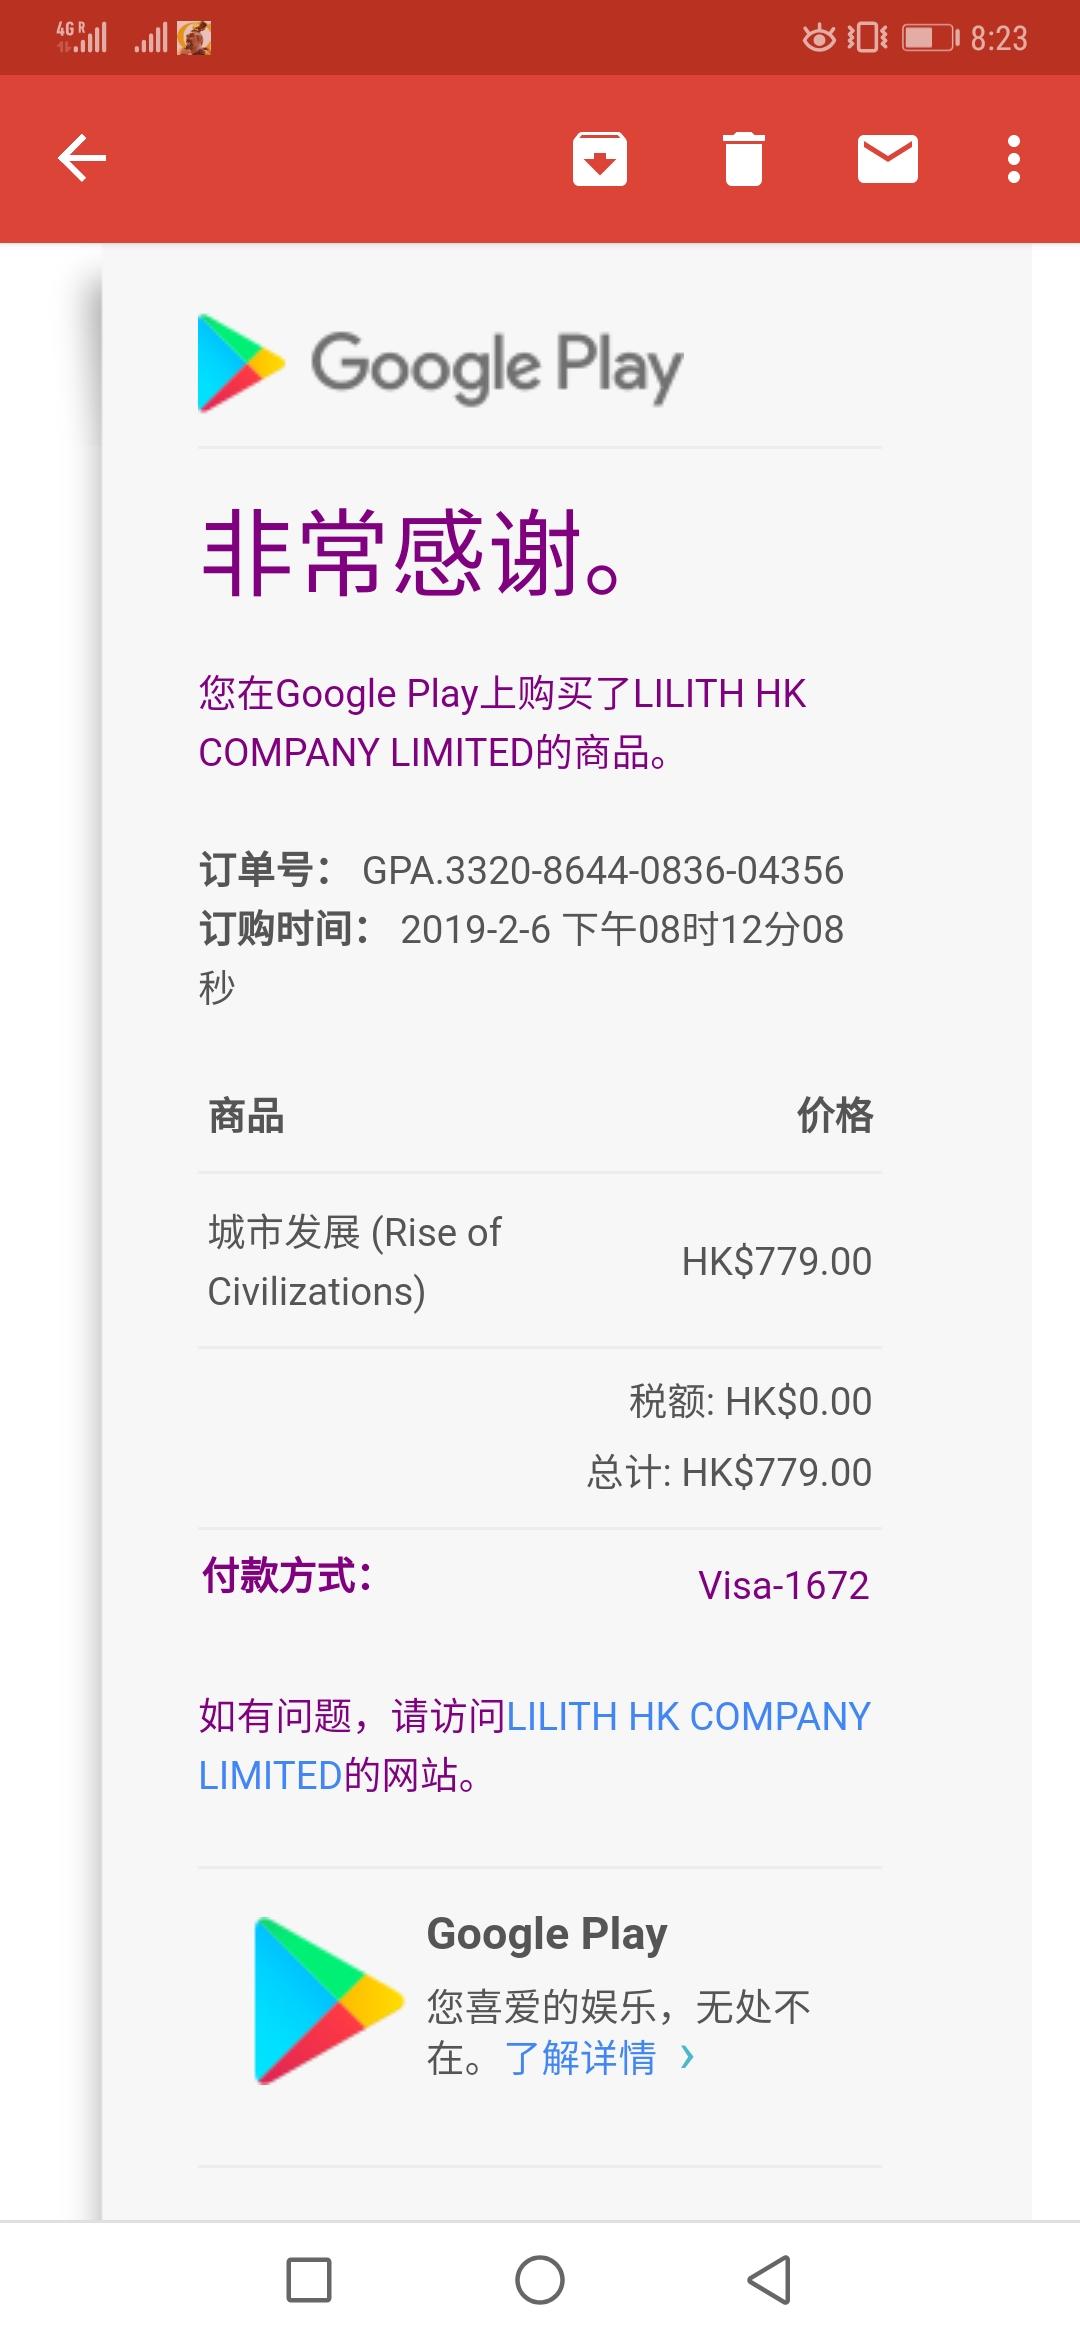
Task: Open the 了解详情 learn more link
Action: coord(581,2058)
